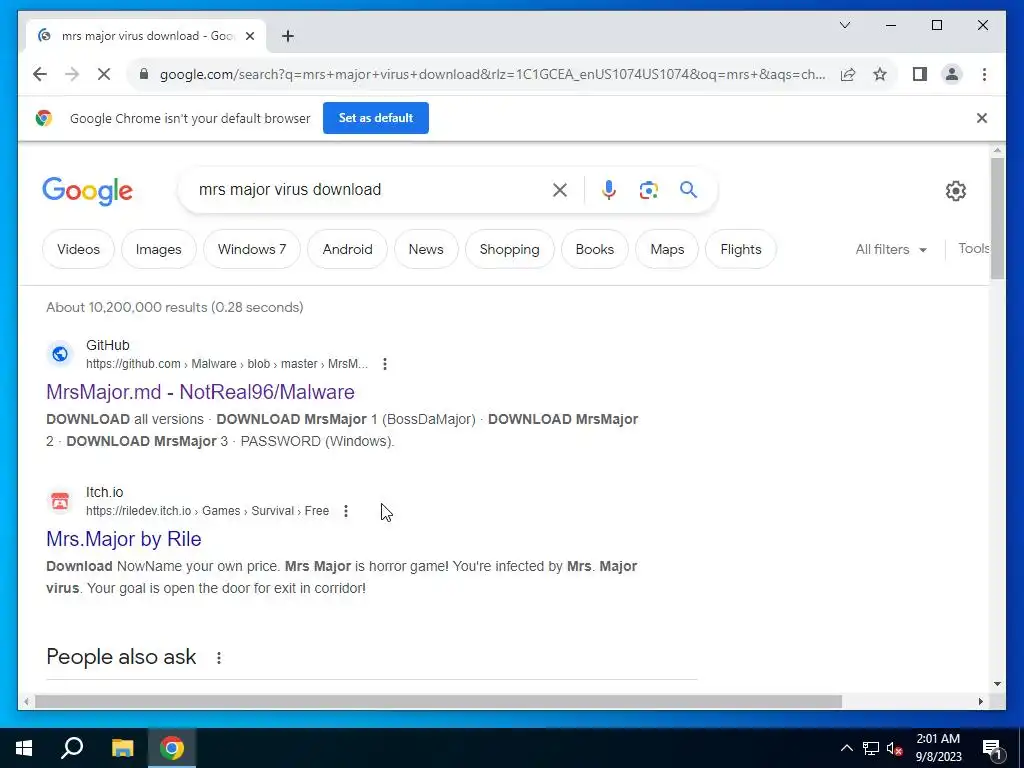Open File Explorer from the taskbar
Viewport: 1024px width, 768px height.
122,748
